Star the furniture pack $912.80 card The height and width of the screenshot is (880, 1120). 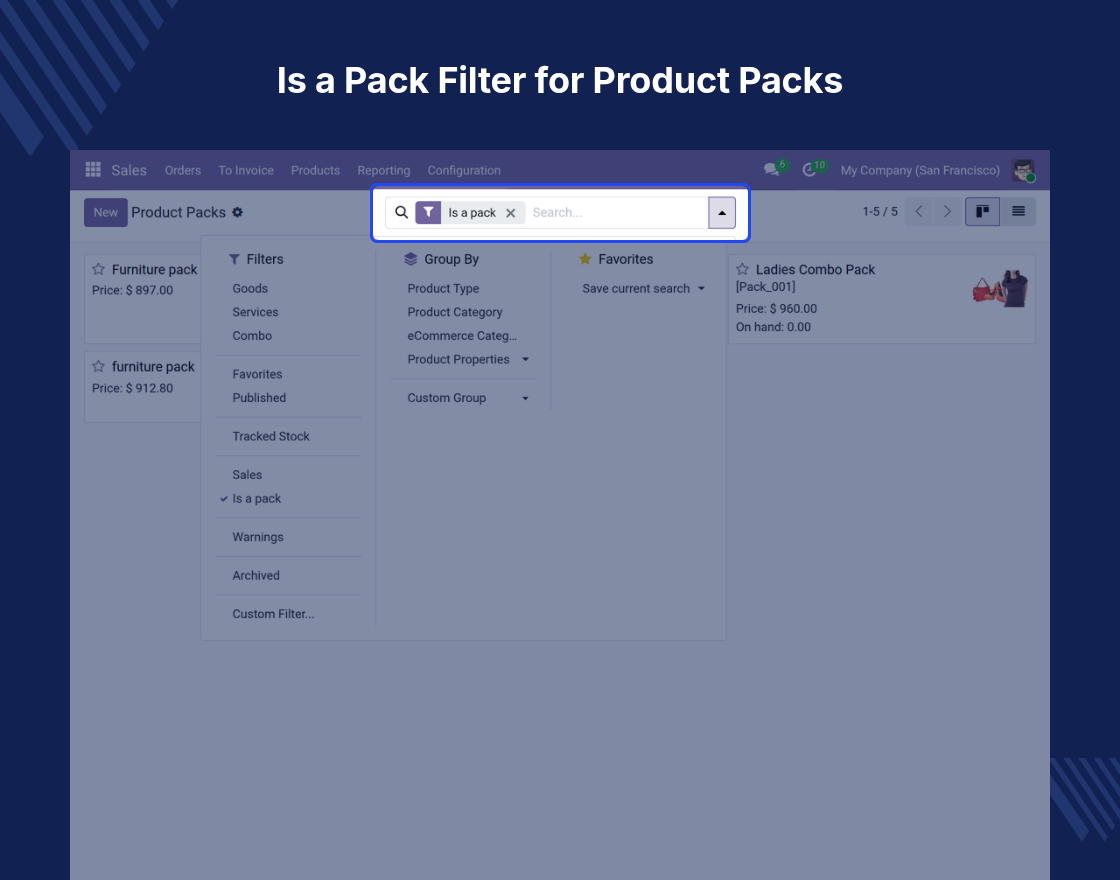tap(99, 366)
